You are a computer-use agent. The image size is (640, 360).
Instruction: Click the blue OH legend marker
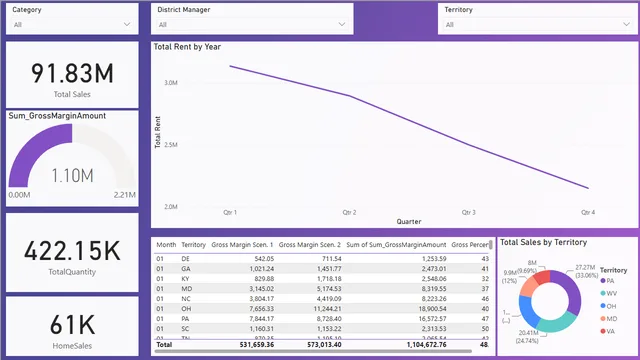pos(603,306)
